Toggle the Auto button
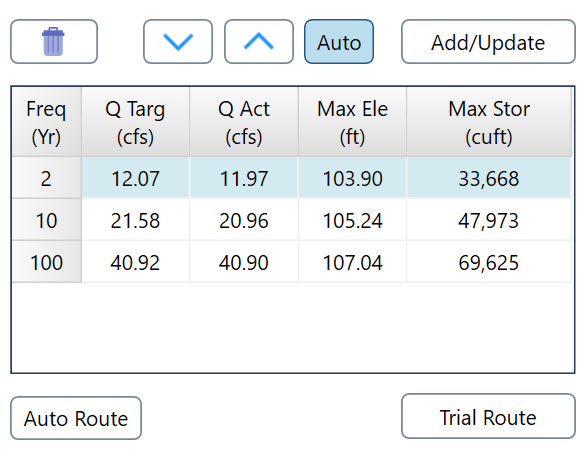584x449 pixels. pyautogui.click(x=339, y=42)
